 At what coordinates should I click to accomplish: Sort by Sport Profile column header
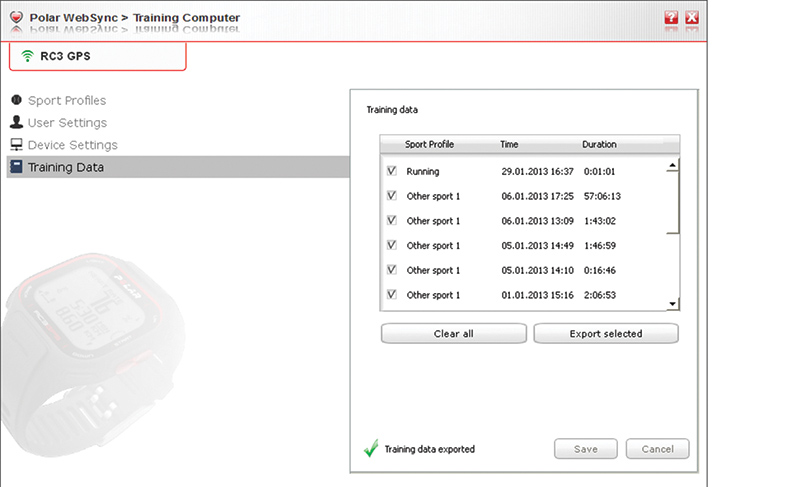coord(429,144)
